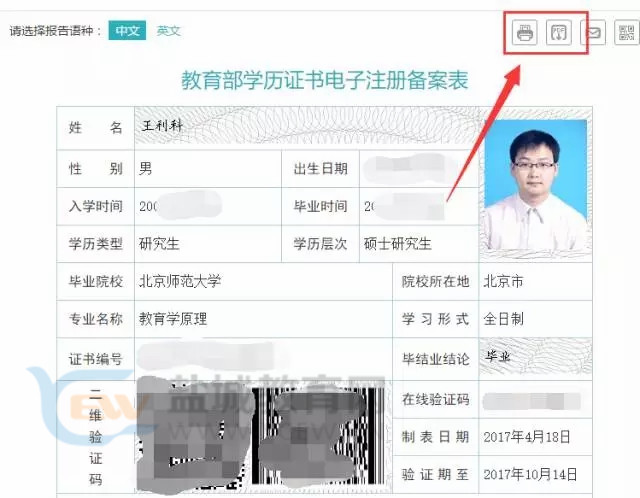Screen dimensions: 640x498
Task: Select 中文 report language
Action: tap(127, 31)
